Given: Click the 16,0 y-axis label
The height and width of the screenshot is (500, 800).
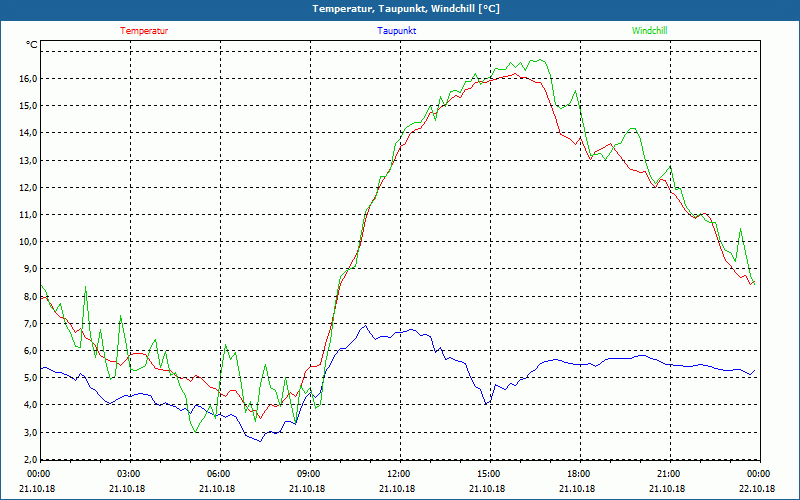Looking at the screenshot, I should click(29, 79).
